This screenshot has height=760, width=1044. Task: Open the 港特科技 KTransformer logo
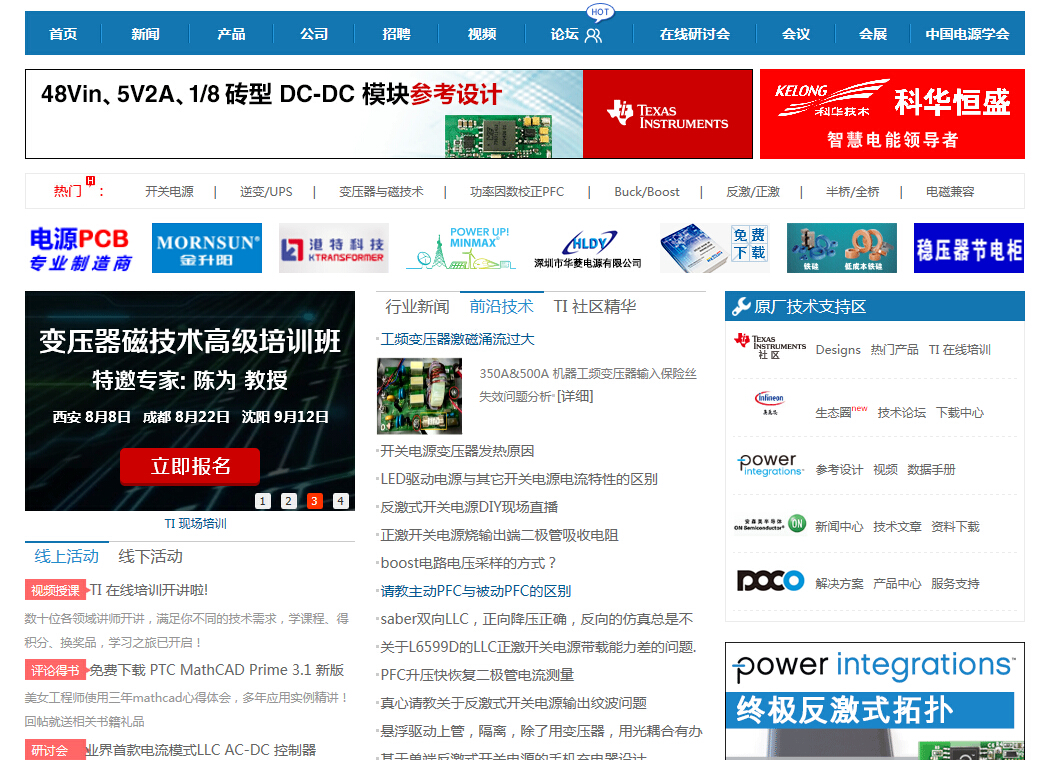tap(334, 248)
